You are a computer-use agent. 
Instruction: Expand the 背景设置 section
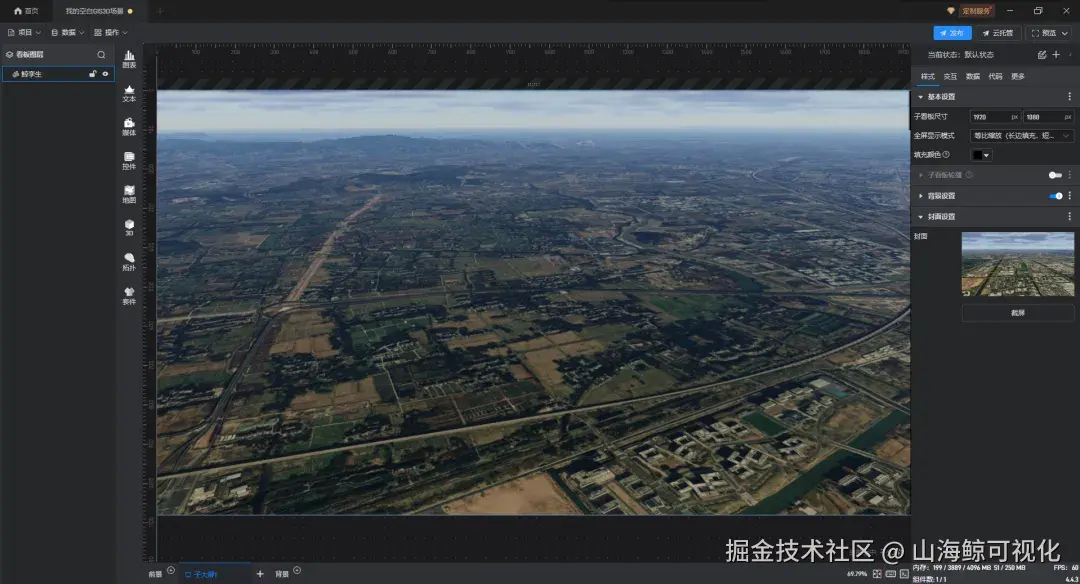click(921, 196)
